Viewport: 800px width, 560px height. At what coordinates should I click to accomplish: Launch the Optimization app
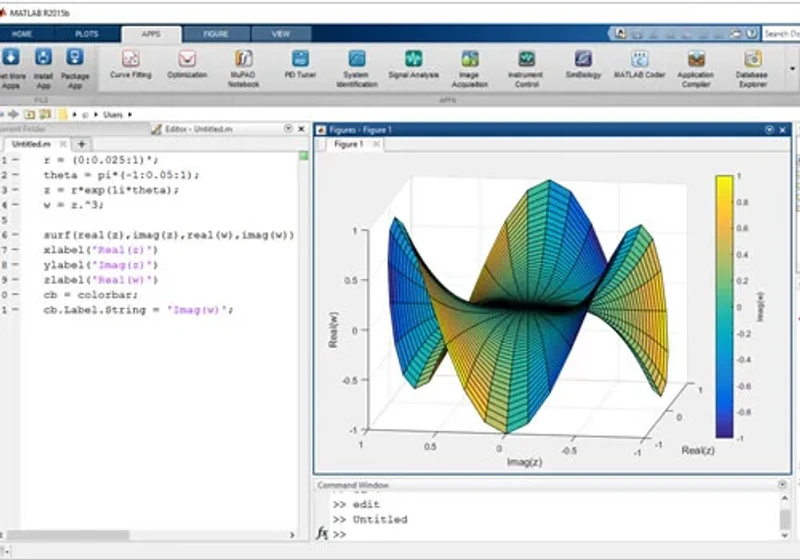pos(187,64)
